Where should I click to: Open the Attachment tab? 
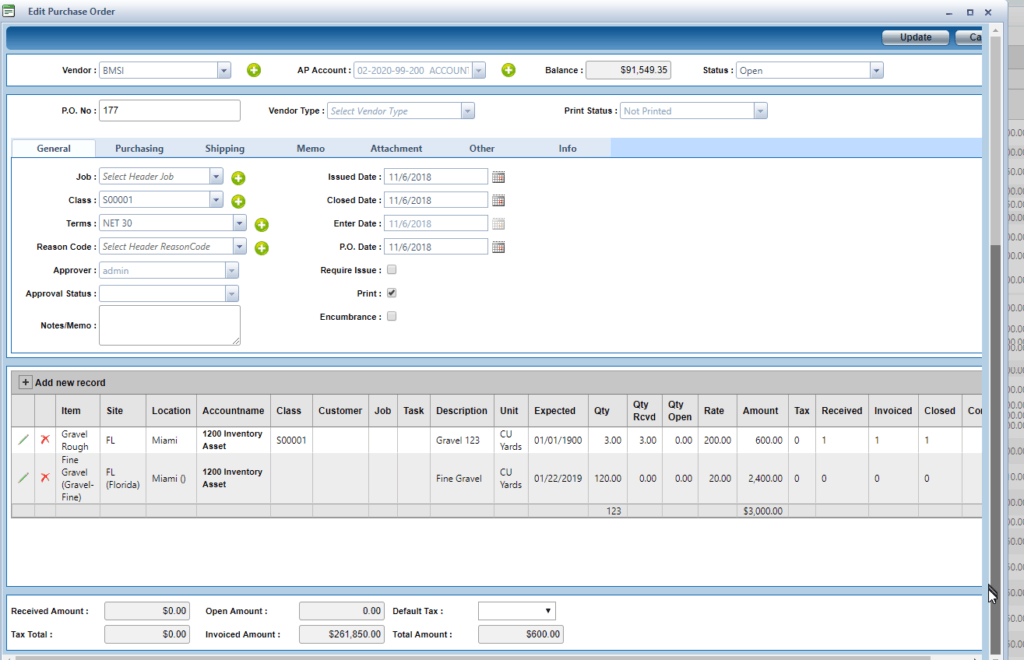pos(396,148)
